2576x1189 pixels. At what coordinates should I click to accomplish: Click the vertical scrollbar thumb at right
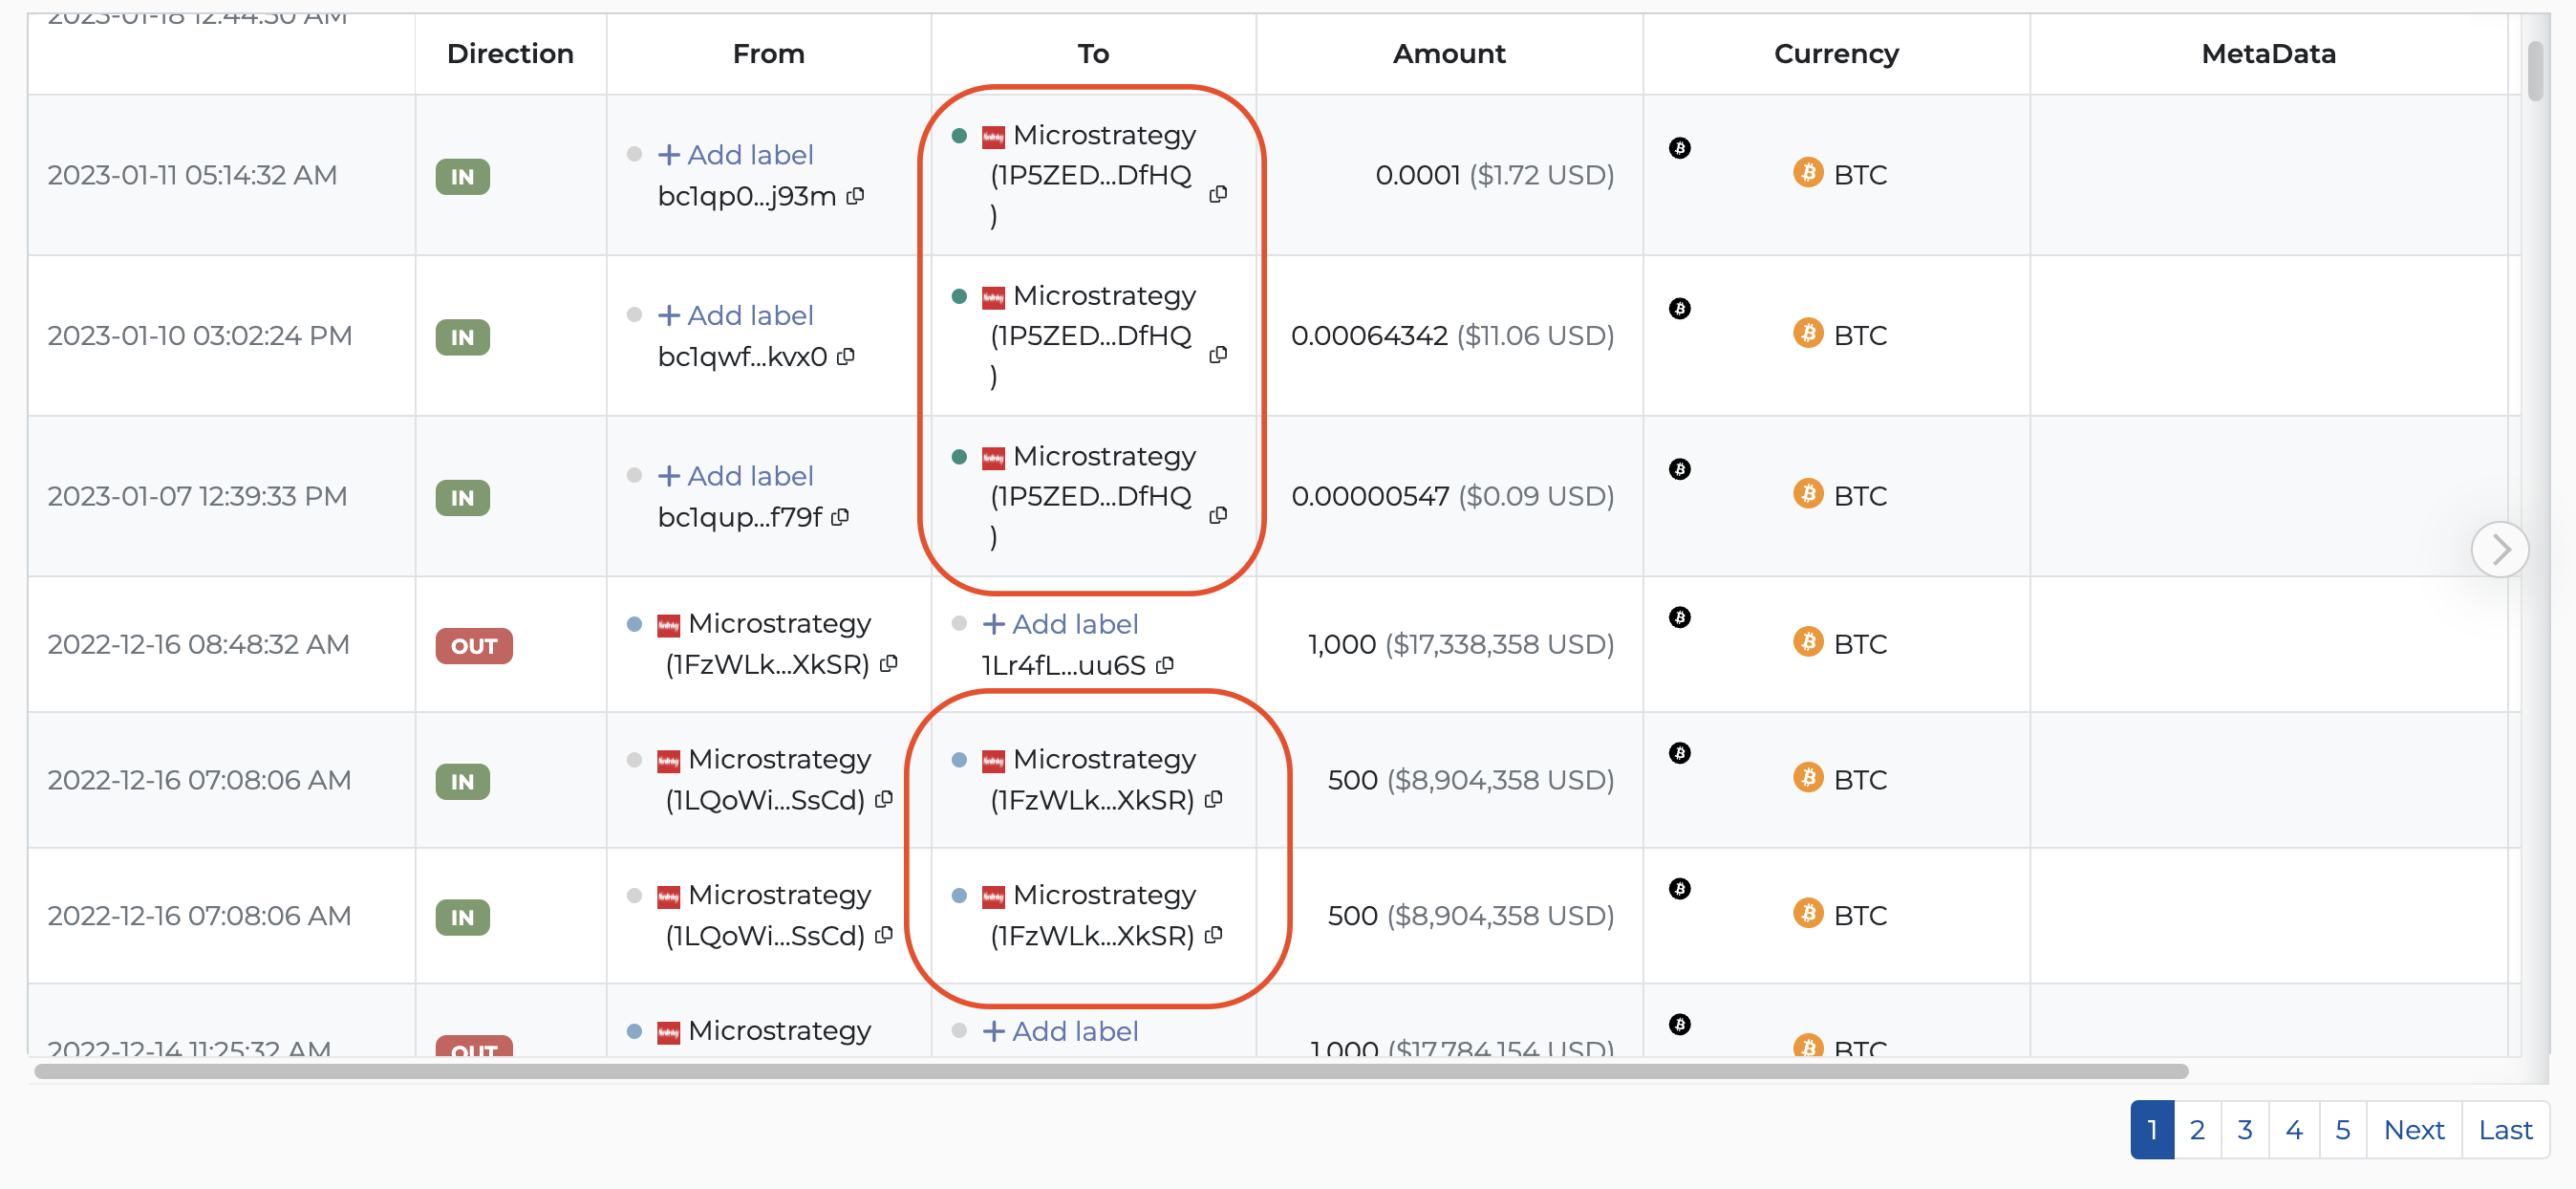pyautogui.click(x=2534, y=70)
